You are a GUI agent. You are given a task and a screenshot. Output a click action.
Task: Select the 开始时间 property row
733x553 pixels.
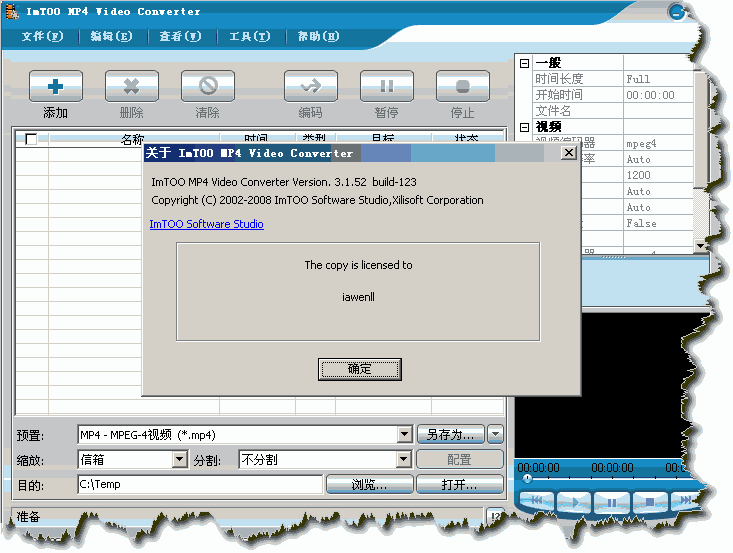click(x=613, y=95)
